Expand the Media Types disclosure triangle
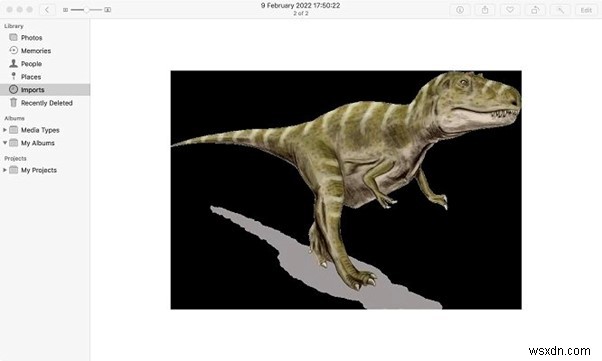Viewport: 602px width, 361px height. point(5,130)
